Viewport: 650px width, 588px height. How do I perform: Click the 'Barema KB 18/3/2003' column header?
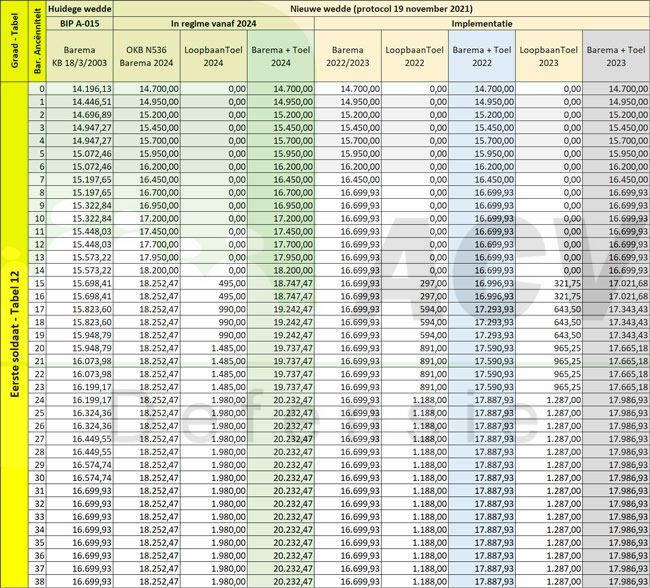coord(80,56)
